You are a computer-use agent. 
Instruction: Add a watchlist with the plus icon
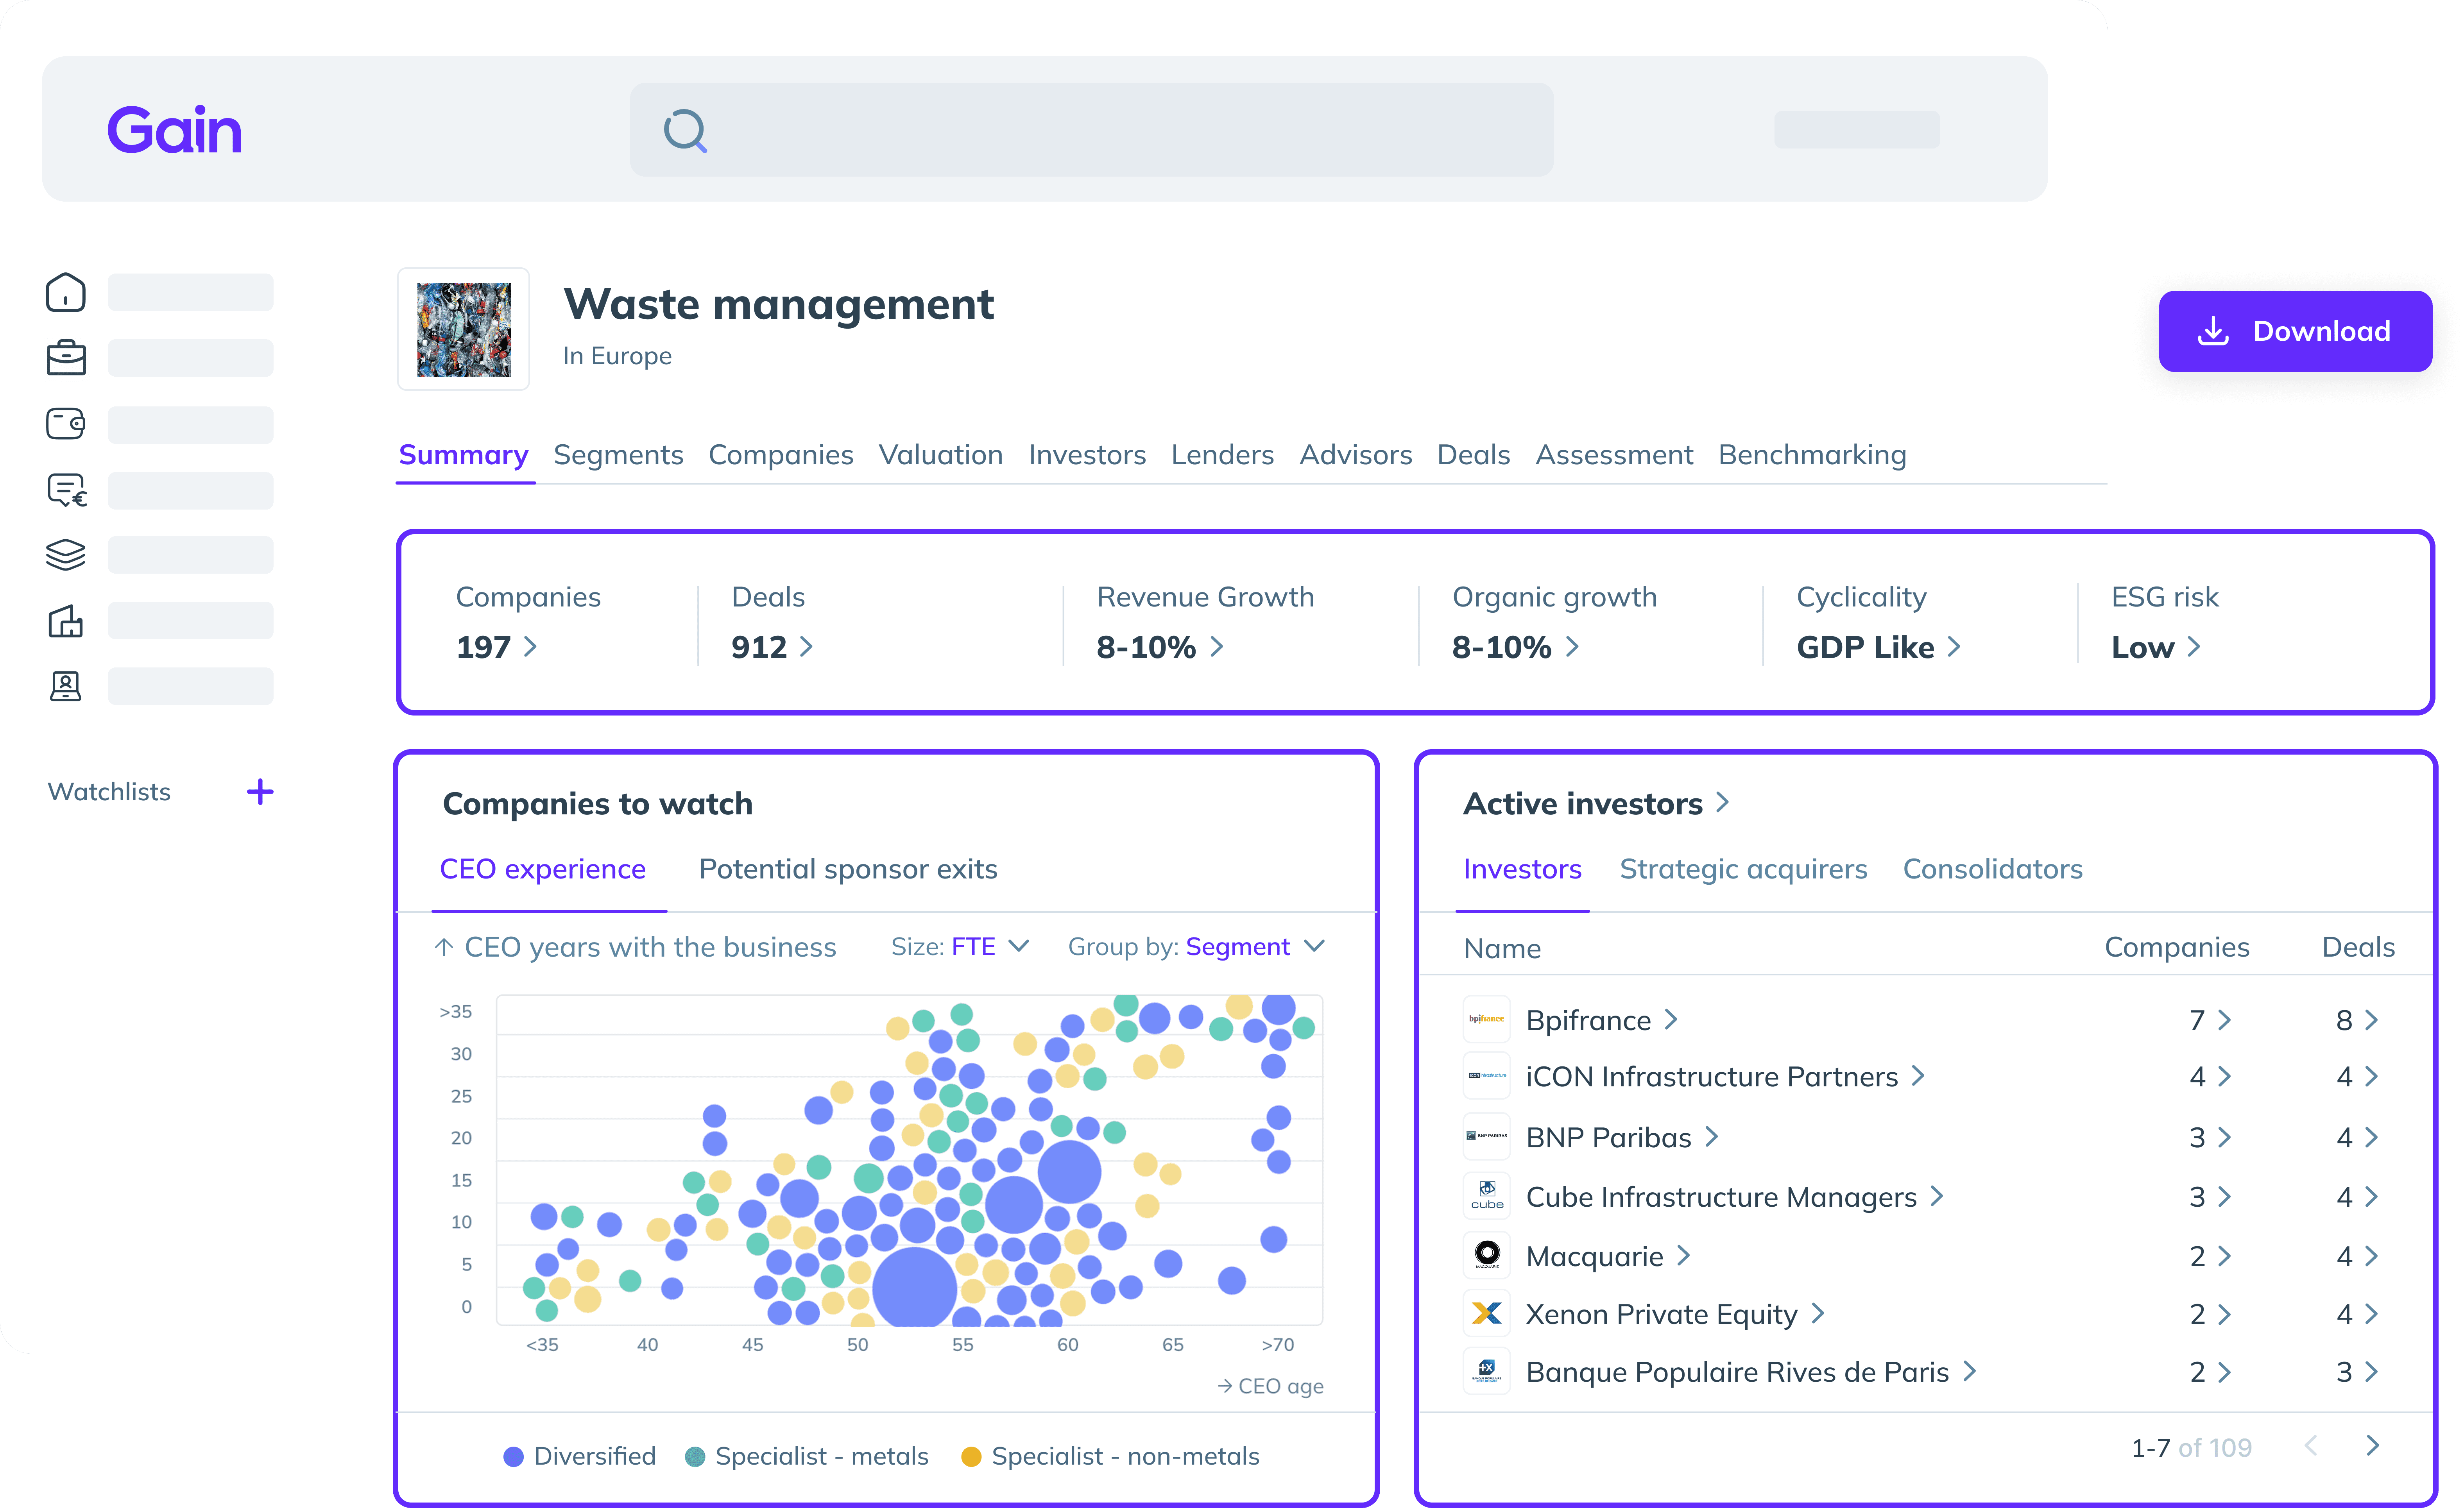[x=260, y=792]
